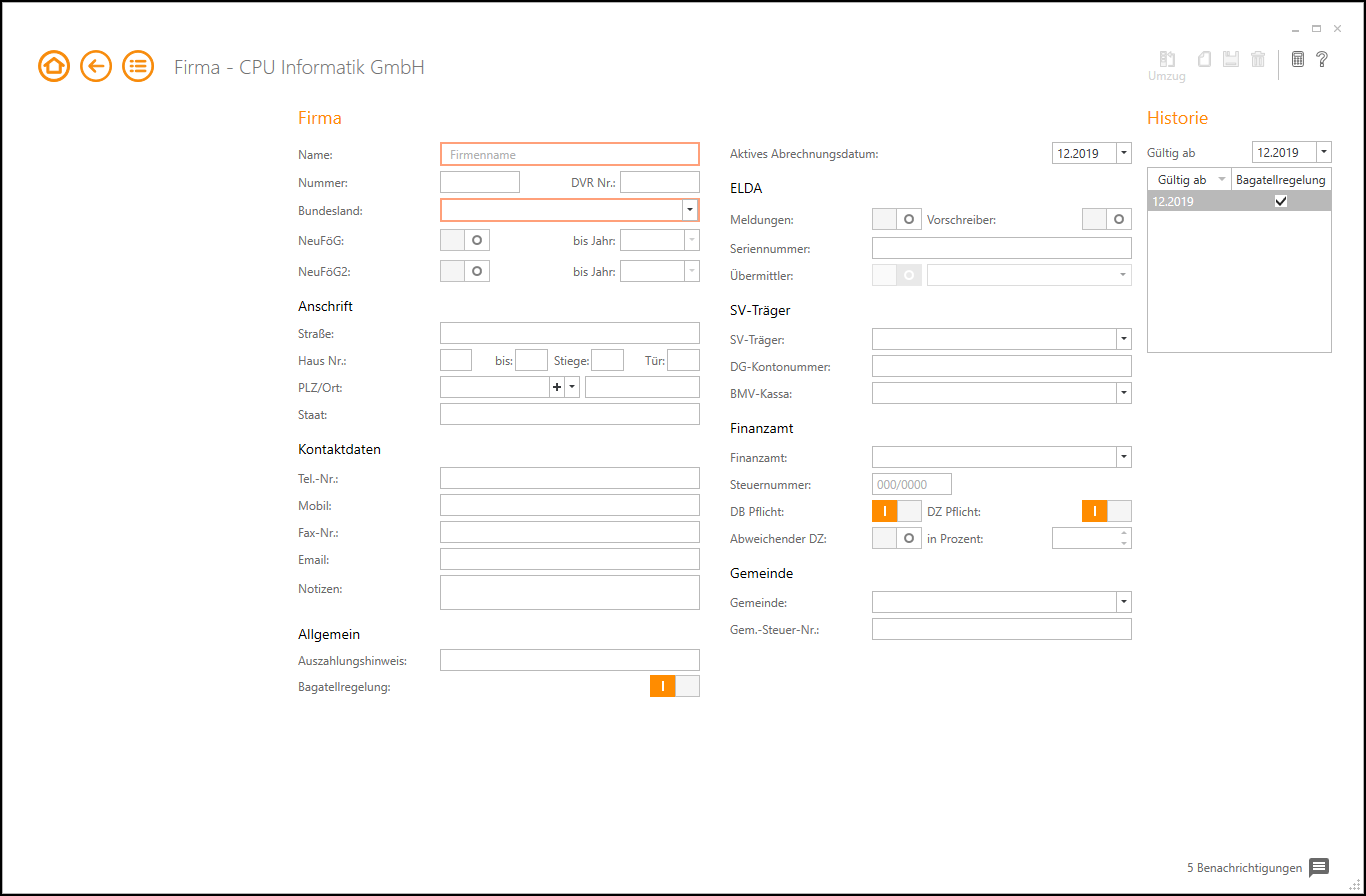The image size is (1366, 896).
Task: Toggle the NeuFöG switch
Action: point(465,240)
